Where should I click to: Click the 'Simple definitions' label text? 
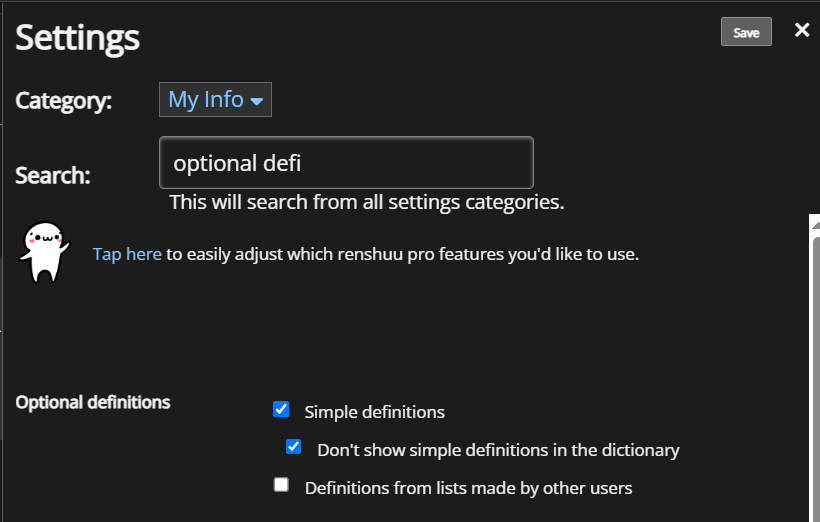pyautogui.click(x=374, y=412)
